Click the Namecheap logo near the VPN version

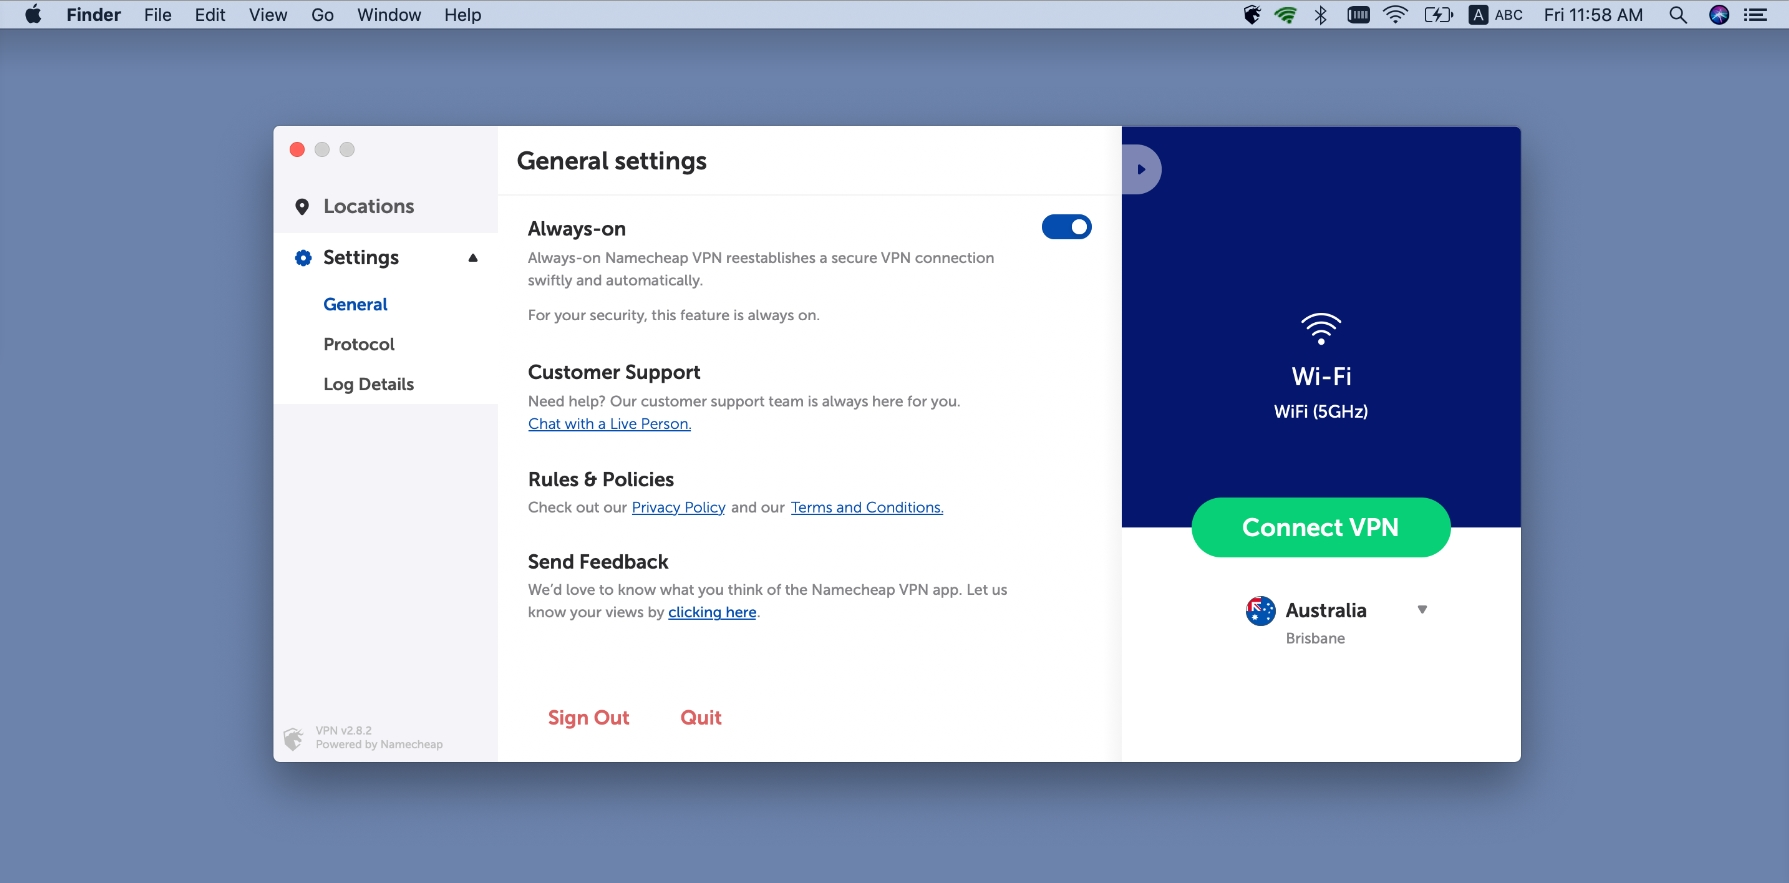[x=293, y=739]
